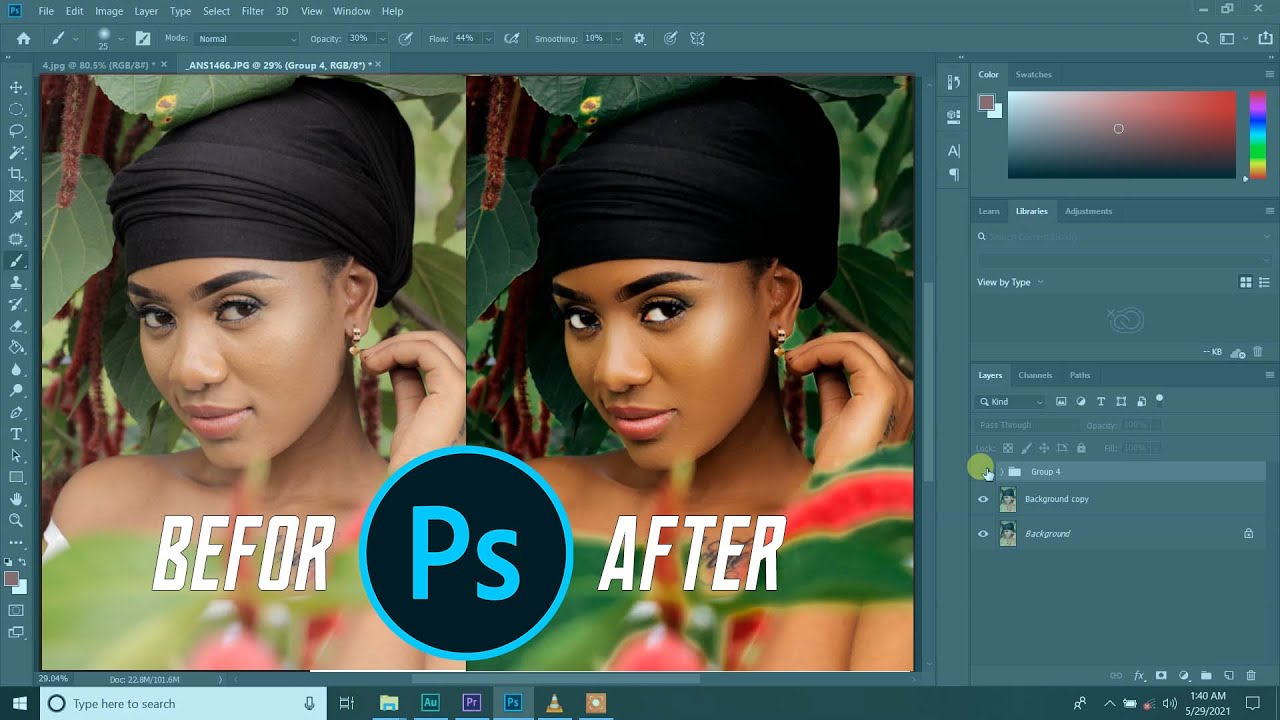Viewport: 1280px width, 720px height.
Task: Switch to the Channels tab
Action: coord(1035,375)
